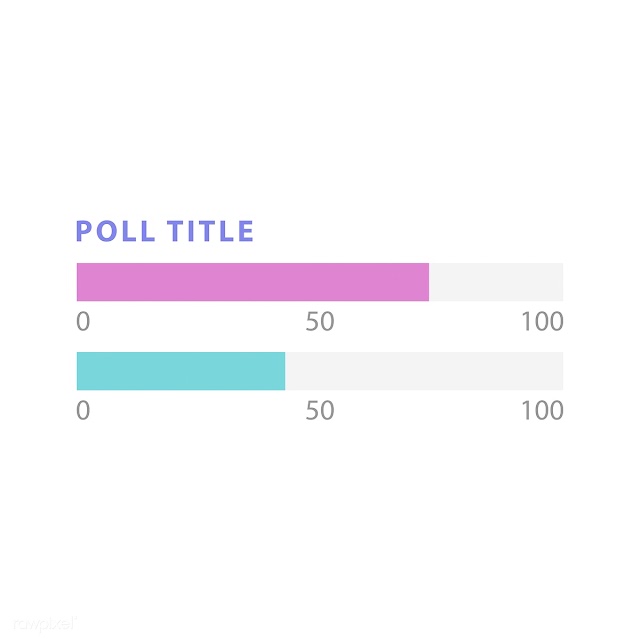This screenshot has width=640, height=640.
Task: Click the pink filled progress bar
Action: coord(253,282)
